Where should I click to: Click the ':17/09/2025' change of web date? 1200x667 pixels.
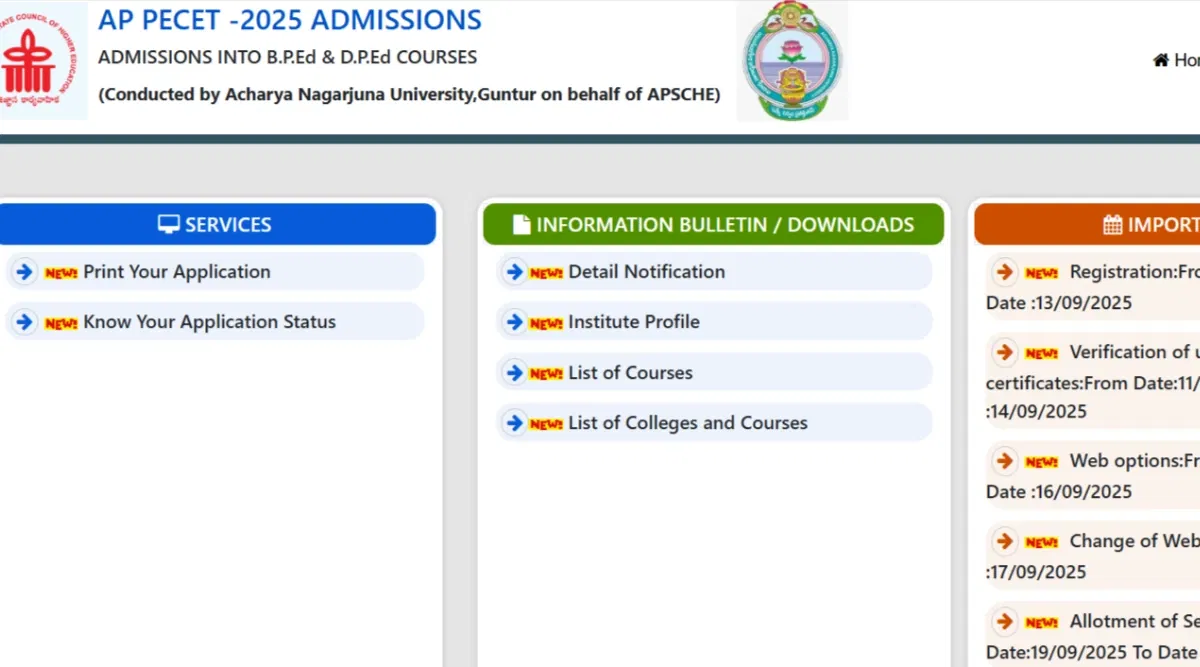(1036, 572)
